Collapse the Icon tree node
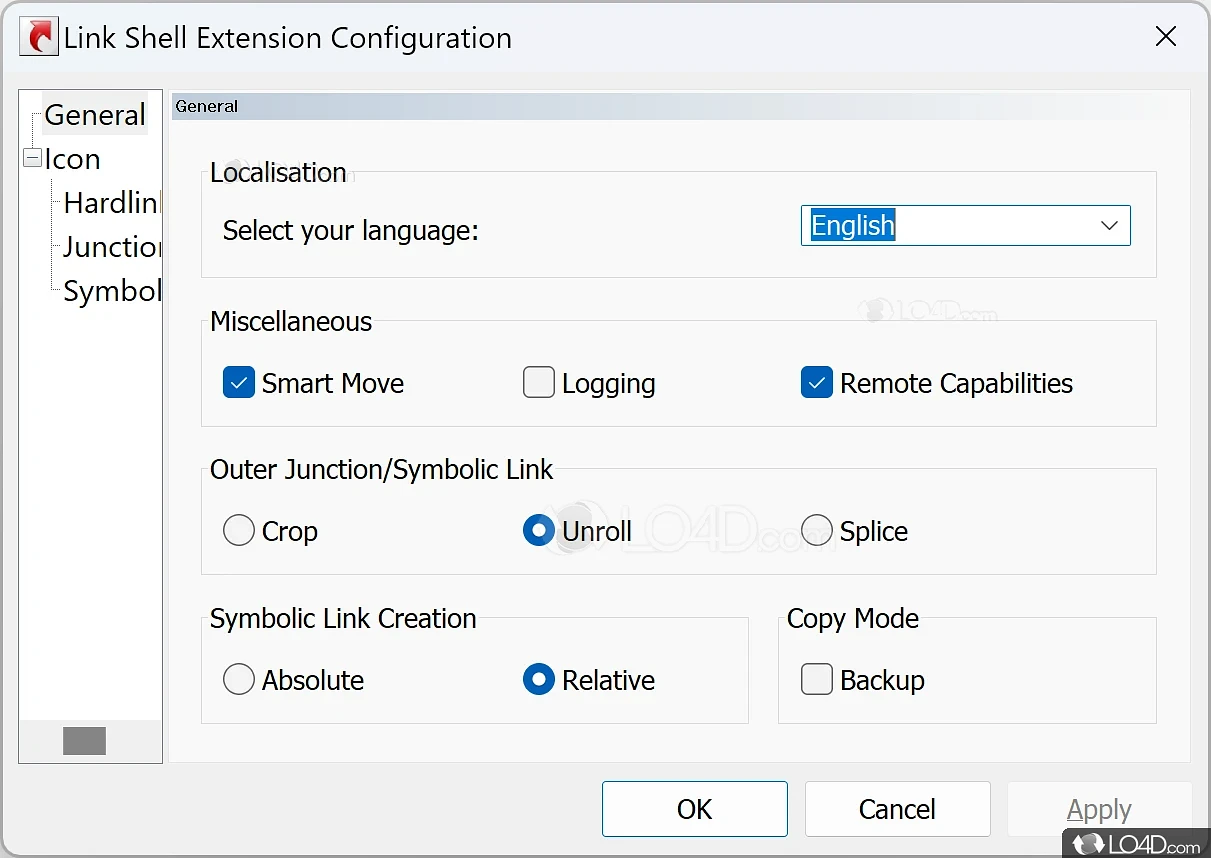 (32, 159)
